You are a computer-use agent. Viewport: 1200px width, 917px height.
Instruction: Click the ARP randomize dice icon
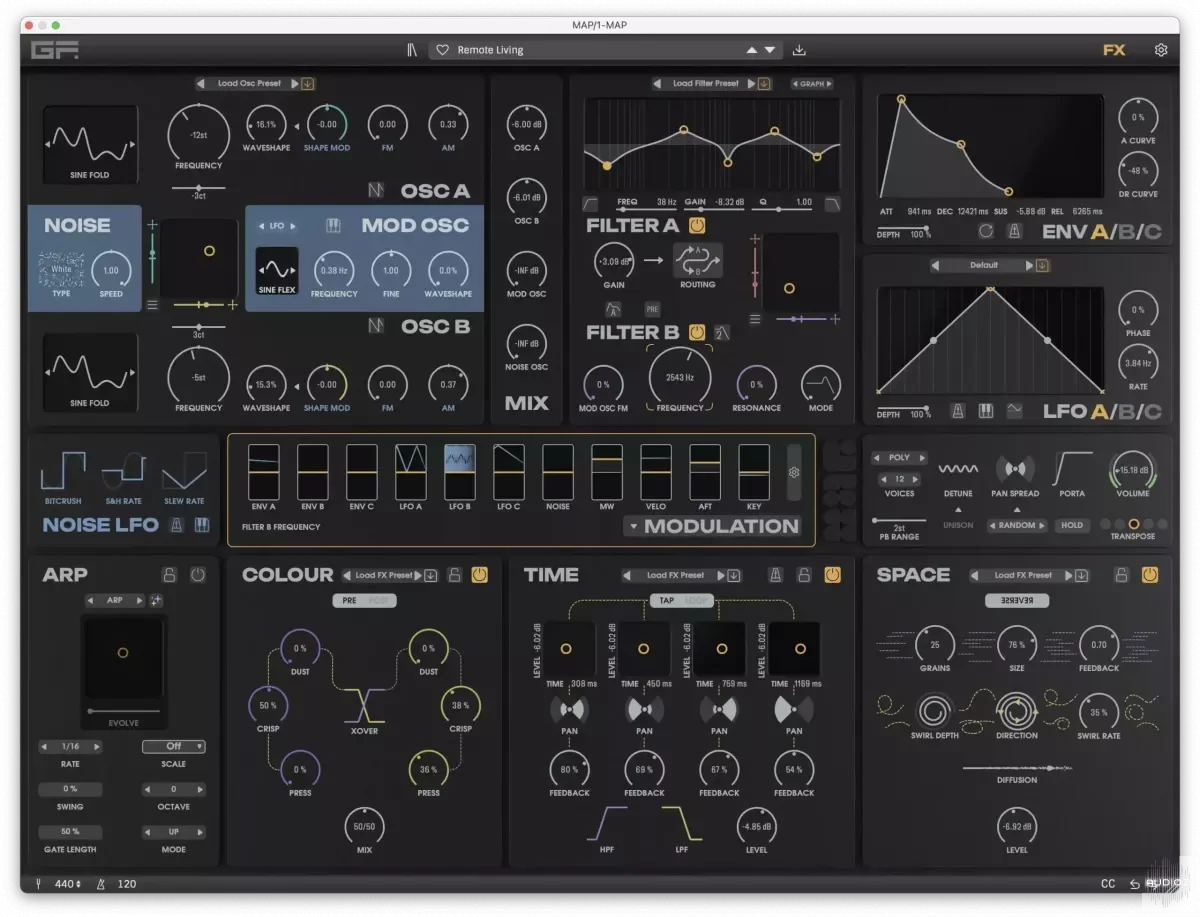[155, 600]
